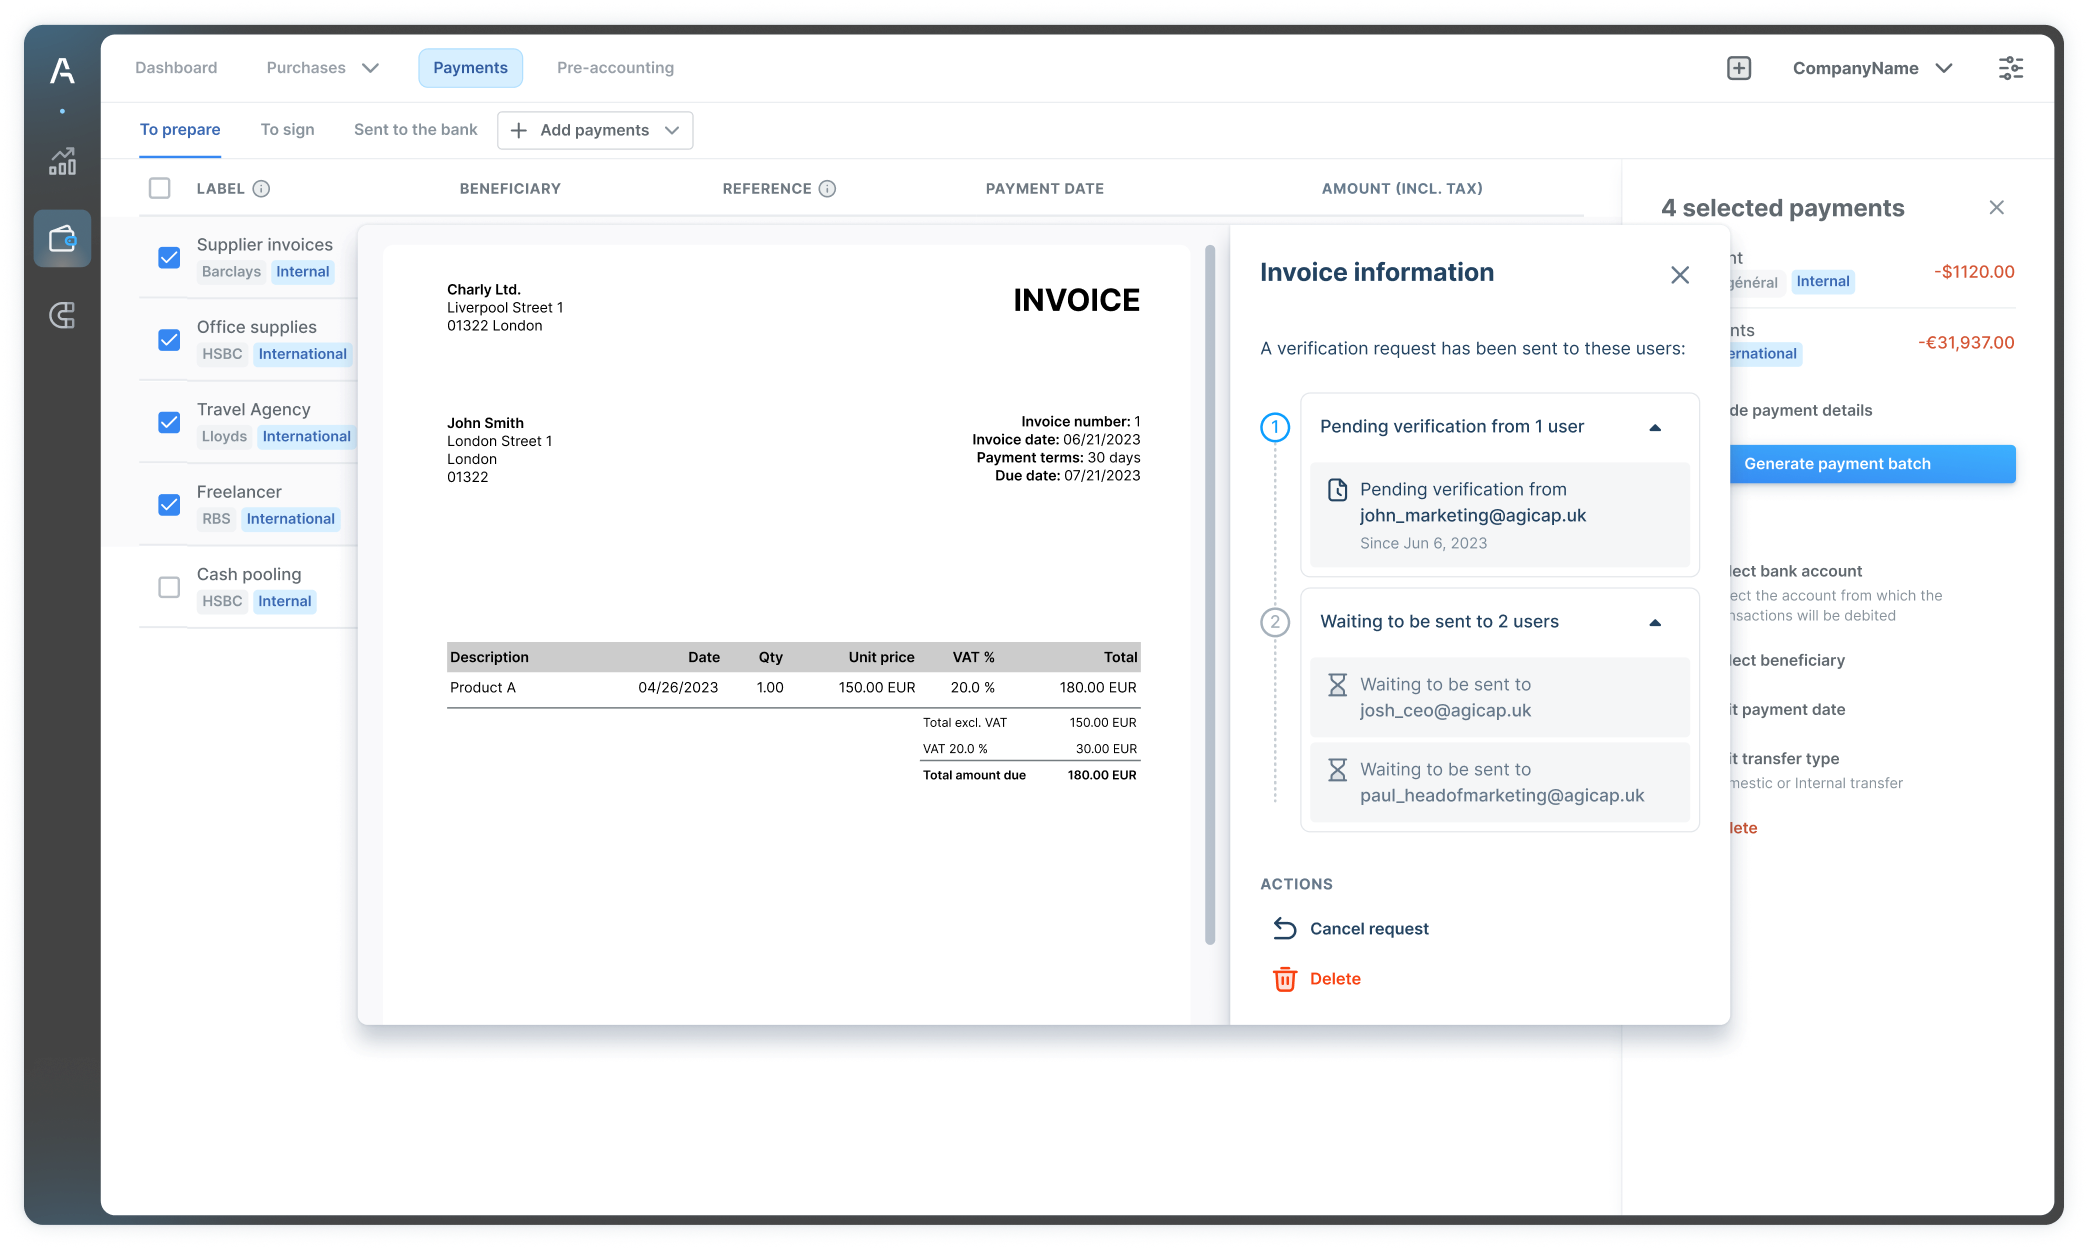
Task: Click the Generate payment batch button
Action: (x=1871, y=463)
